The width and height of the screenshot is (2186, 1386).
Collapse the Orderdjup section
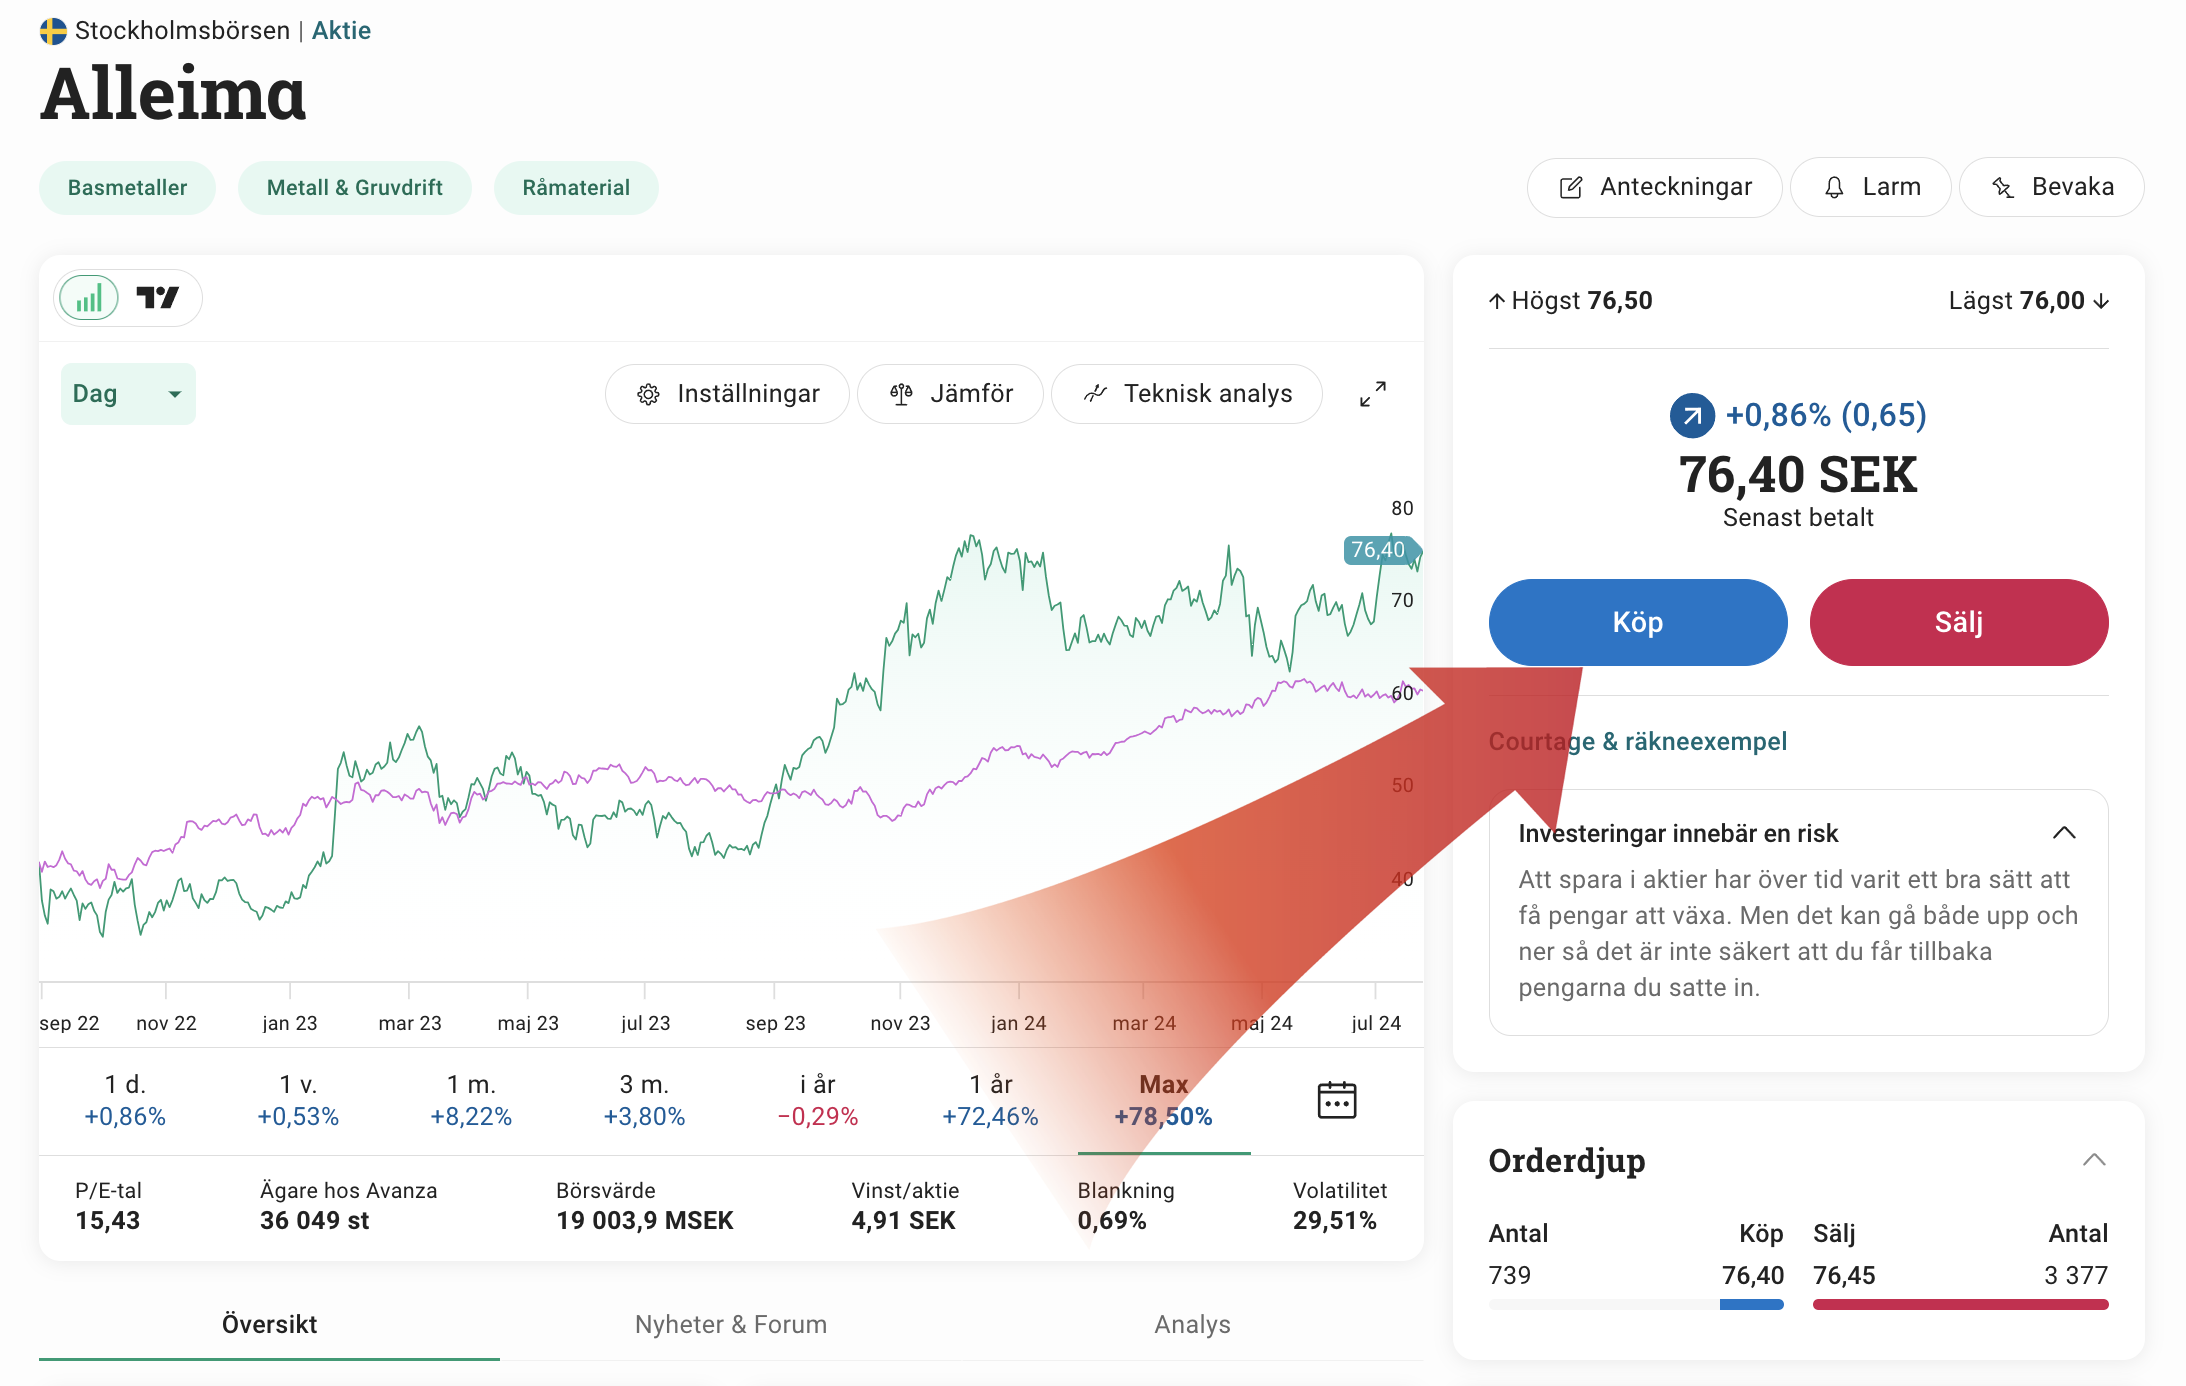(2094, 1160)
